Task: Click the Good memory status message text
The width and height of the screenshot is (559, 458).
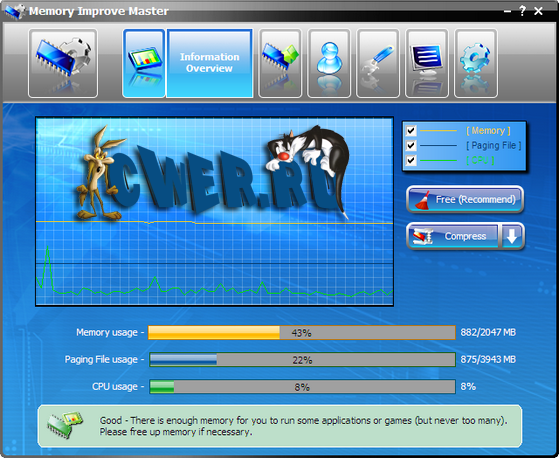Action: 303,426
